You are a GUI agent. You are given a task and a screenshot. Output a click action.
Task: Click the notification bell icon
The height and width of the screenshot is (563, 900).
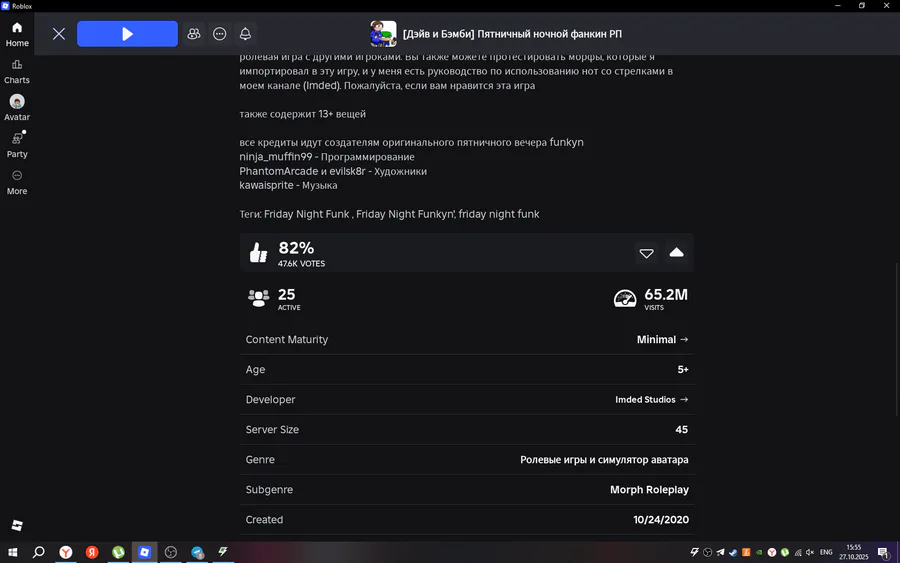click(x=245, y=34)
